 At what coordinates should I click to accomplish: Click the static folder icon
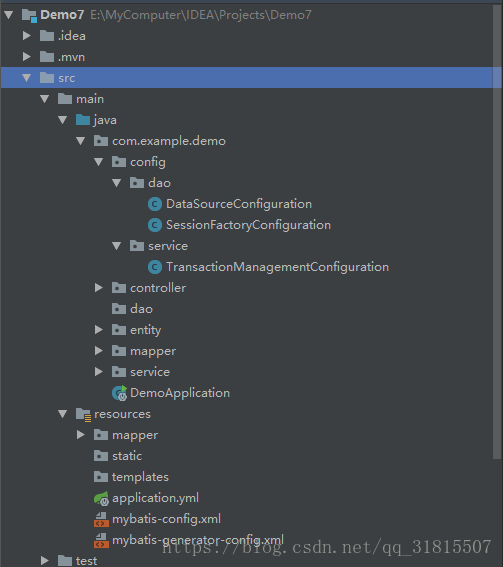click(x=101, y=456)
